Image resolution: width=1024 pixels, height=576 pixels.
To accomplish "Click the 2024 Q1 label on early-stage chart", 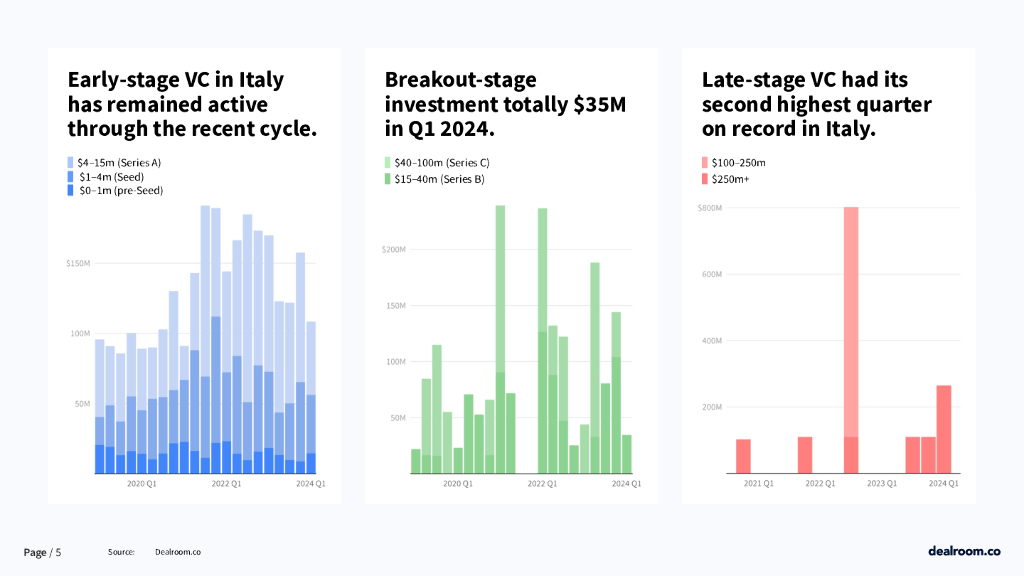I will 309,484.
